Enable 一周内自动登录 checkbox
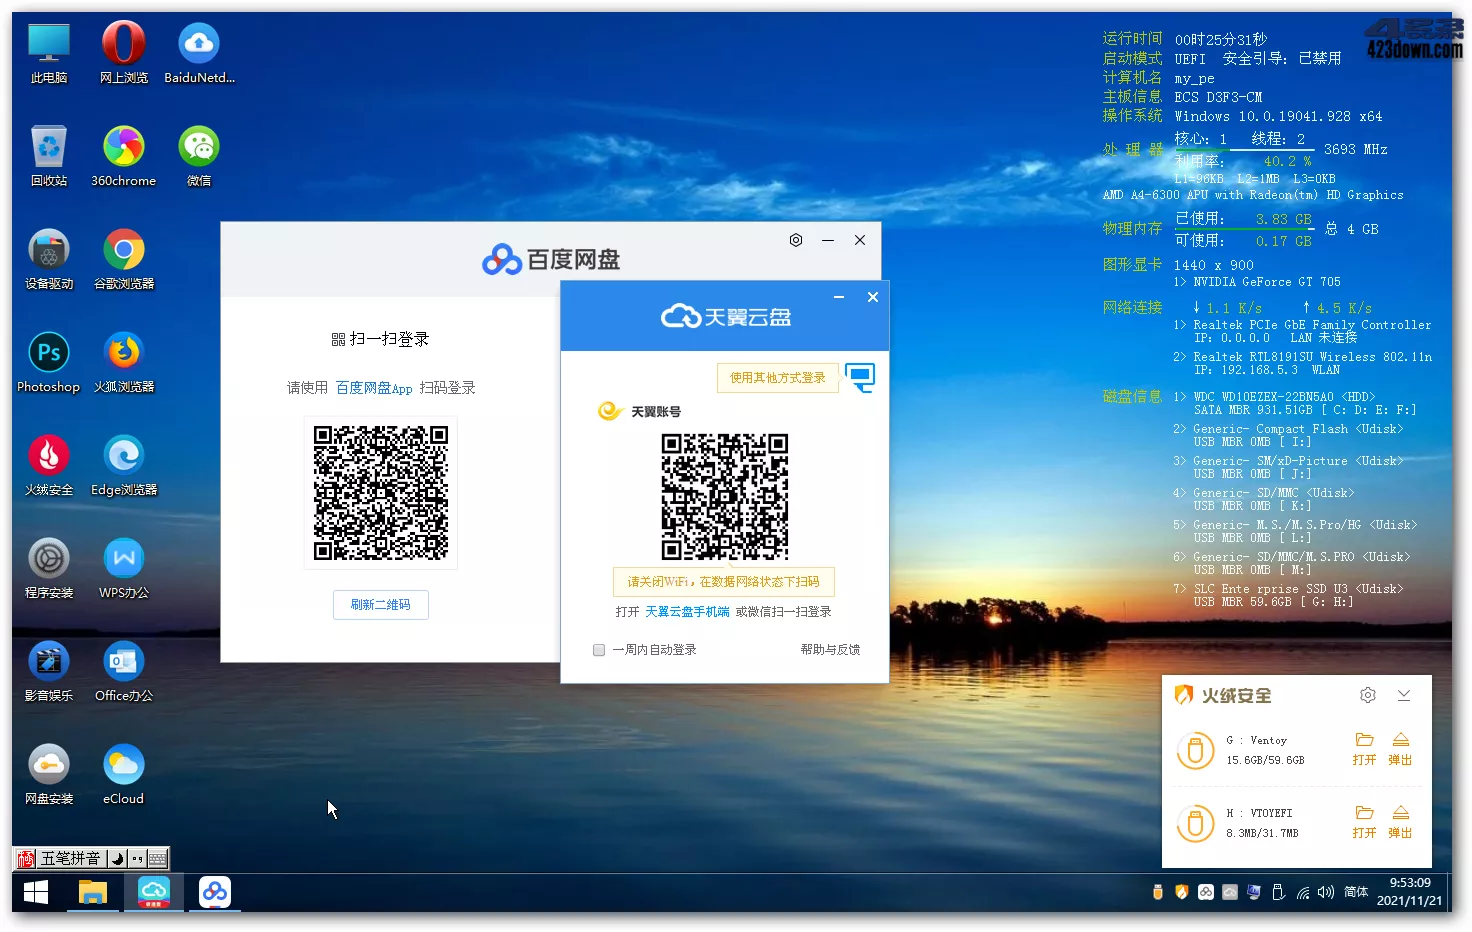 click(x=599, y=650)
